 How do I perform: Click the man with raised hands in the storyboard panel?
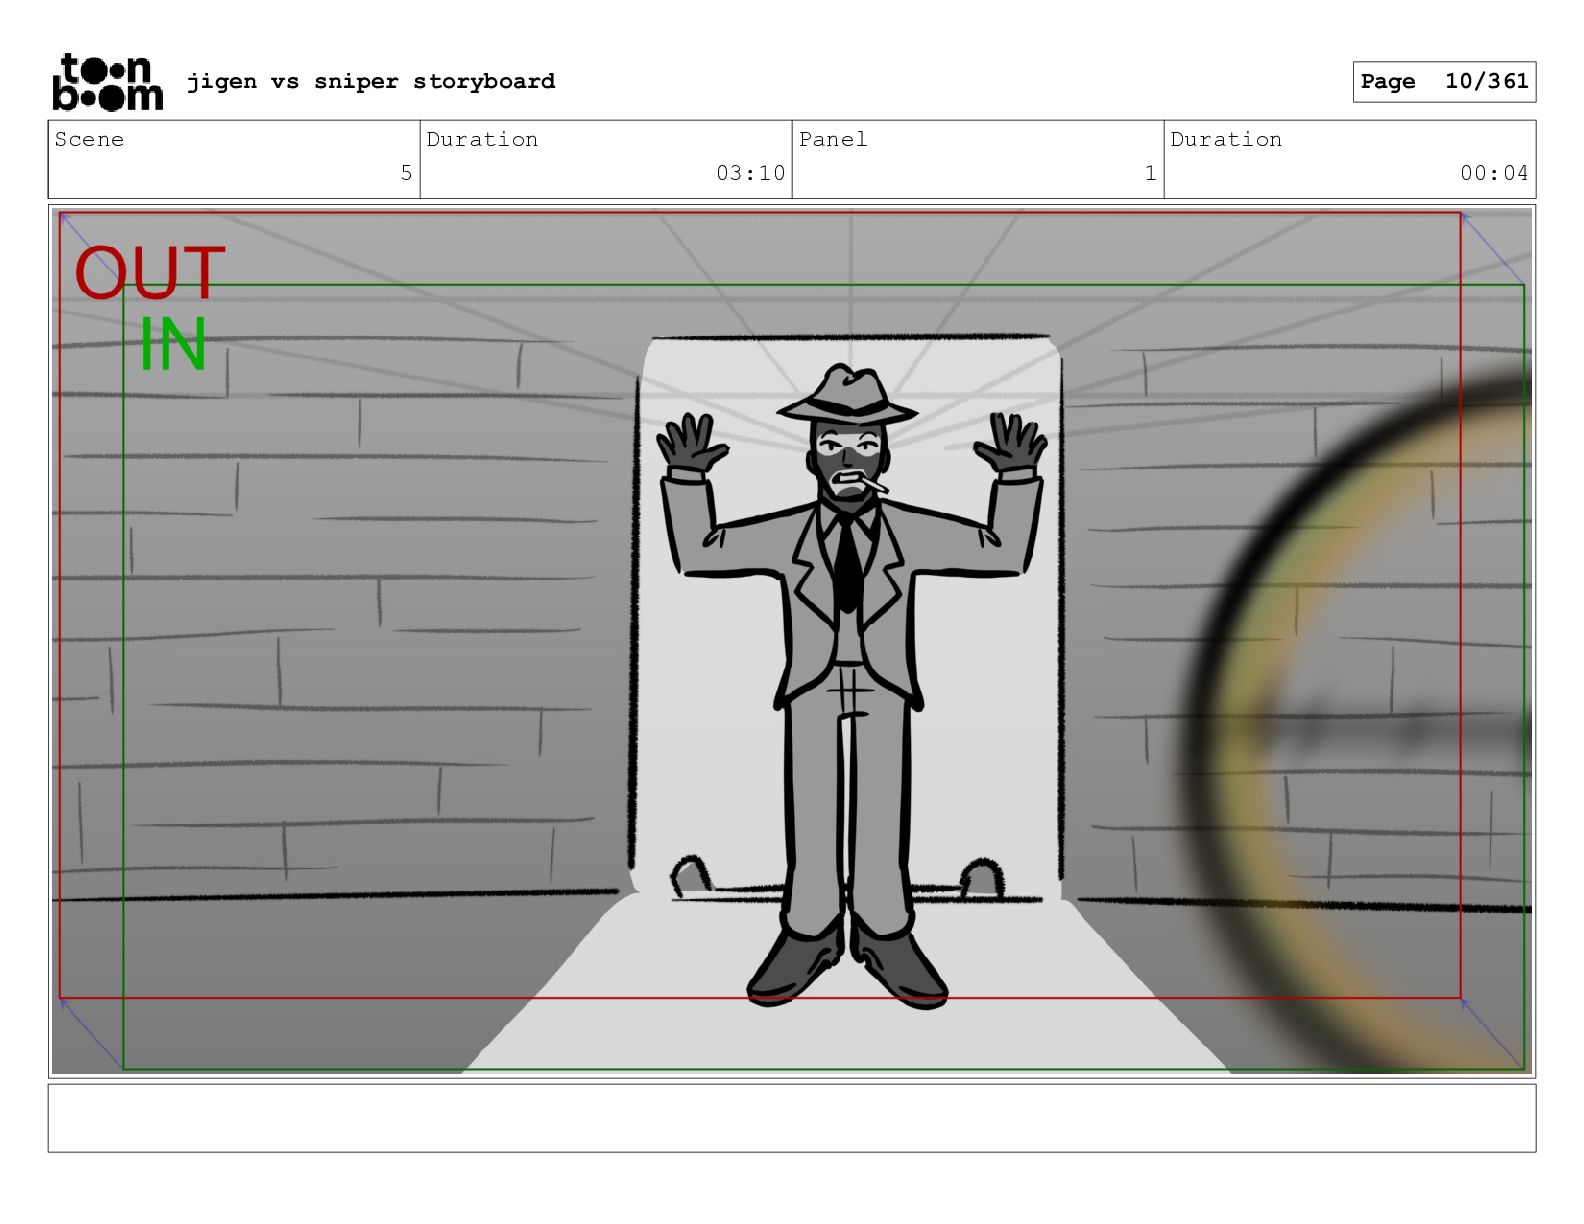coord(849,685)
